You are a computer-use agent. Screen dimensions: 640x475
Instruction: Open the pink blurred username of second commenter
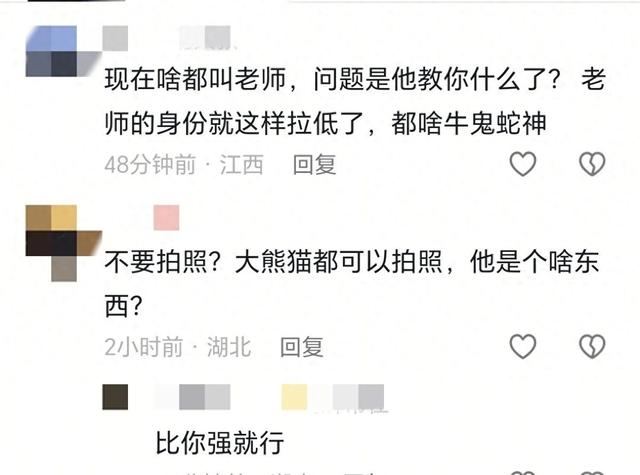click(x=167, y=218)
